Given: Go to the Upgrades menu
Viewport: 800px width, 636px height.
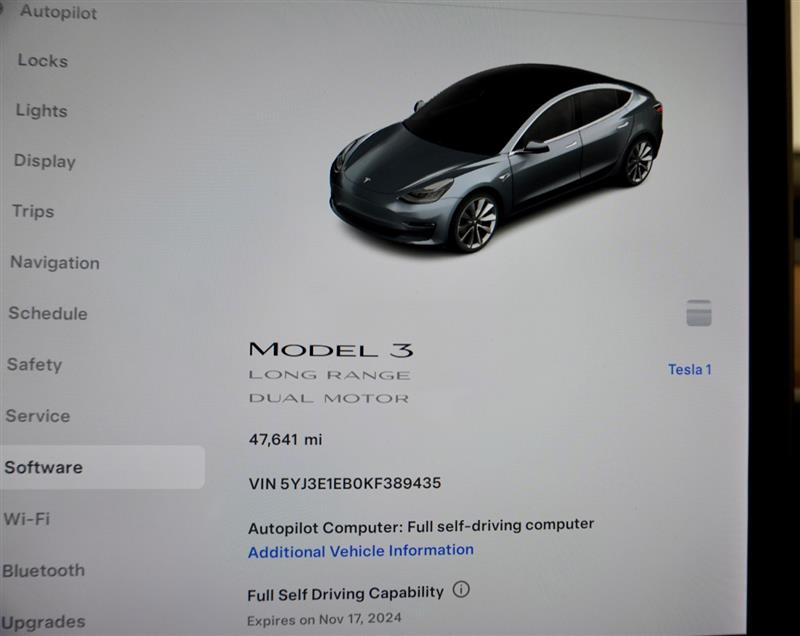Looking at the screenshot, I should point(43,622).
